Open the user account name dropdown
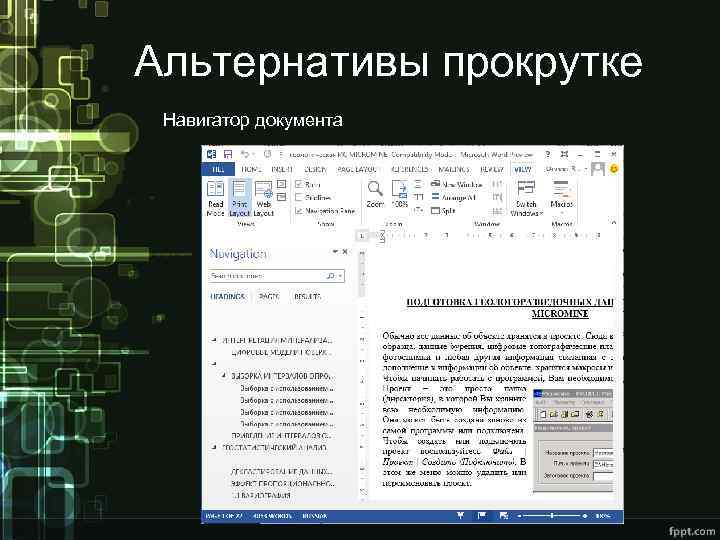This screenshot has height=540, width=720. (x=566, y=169)
